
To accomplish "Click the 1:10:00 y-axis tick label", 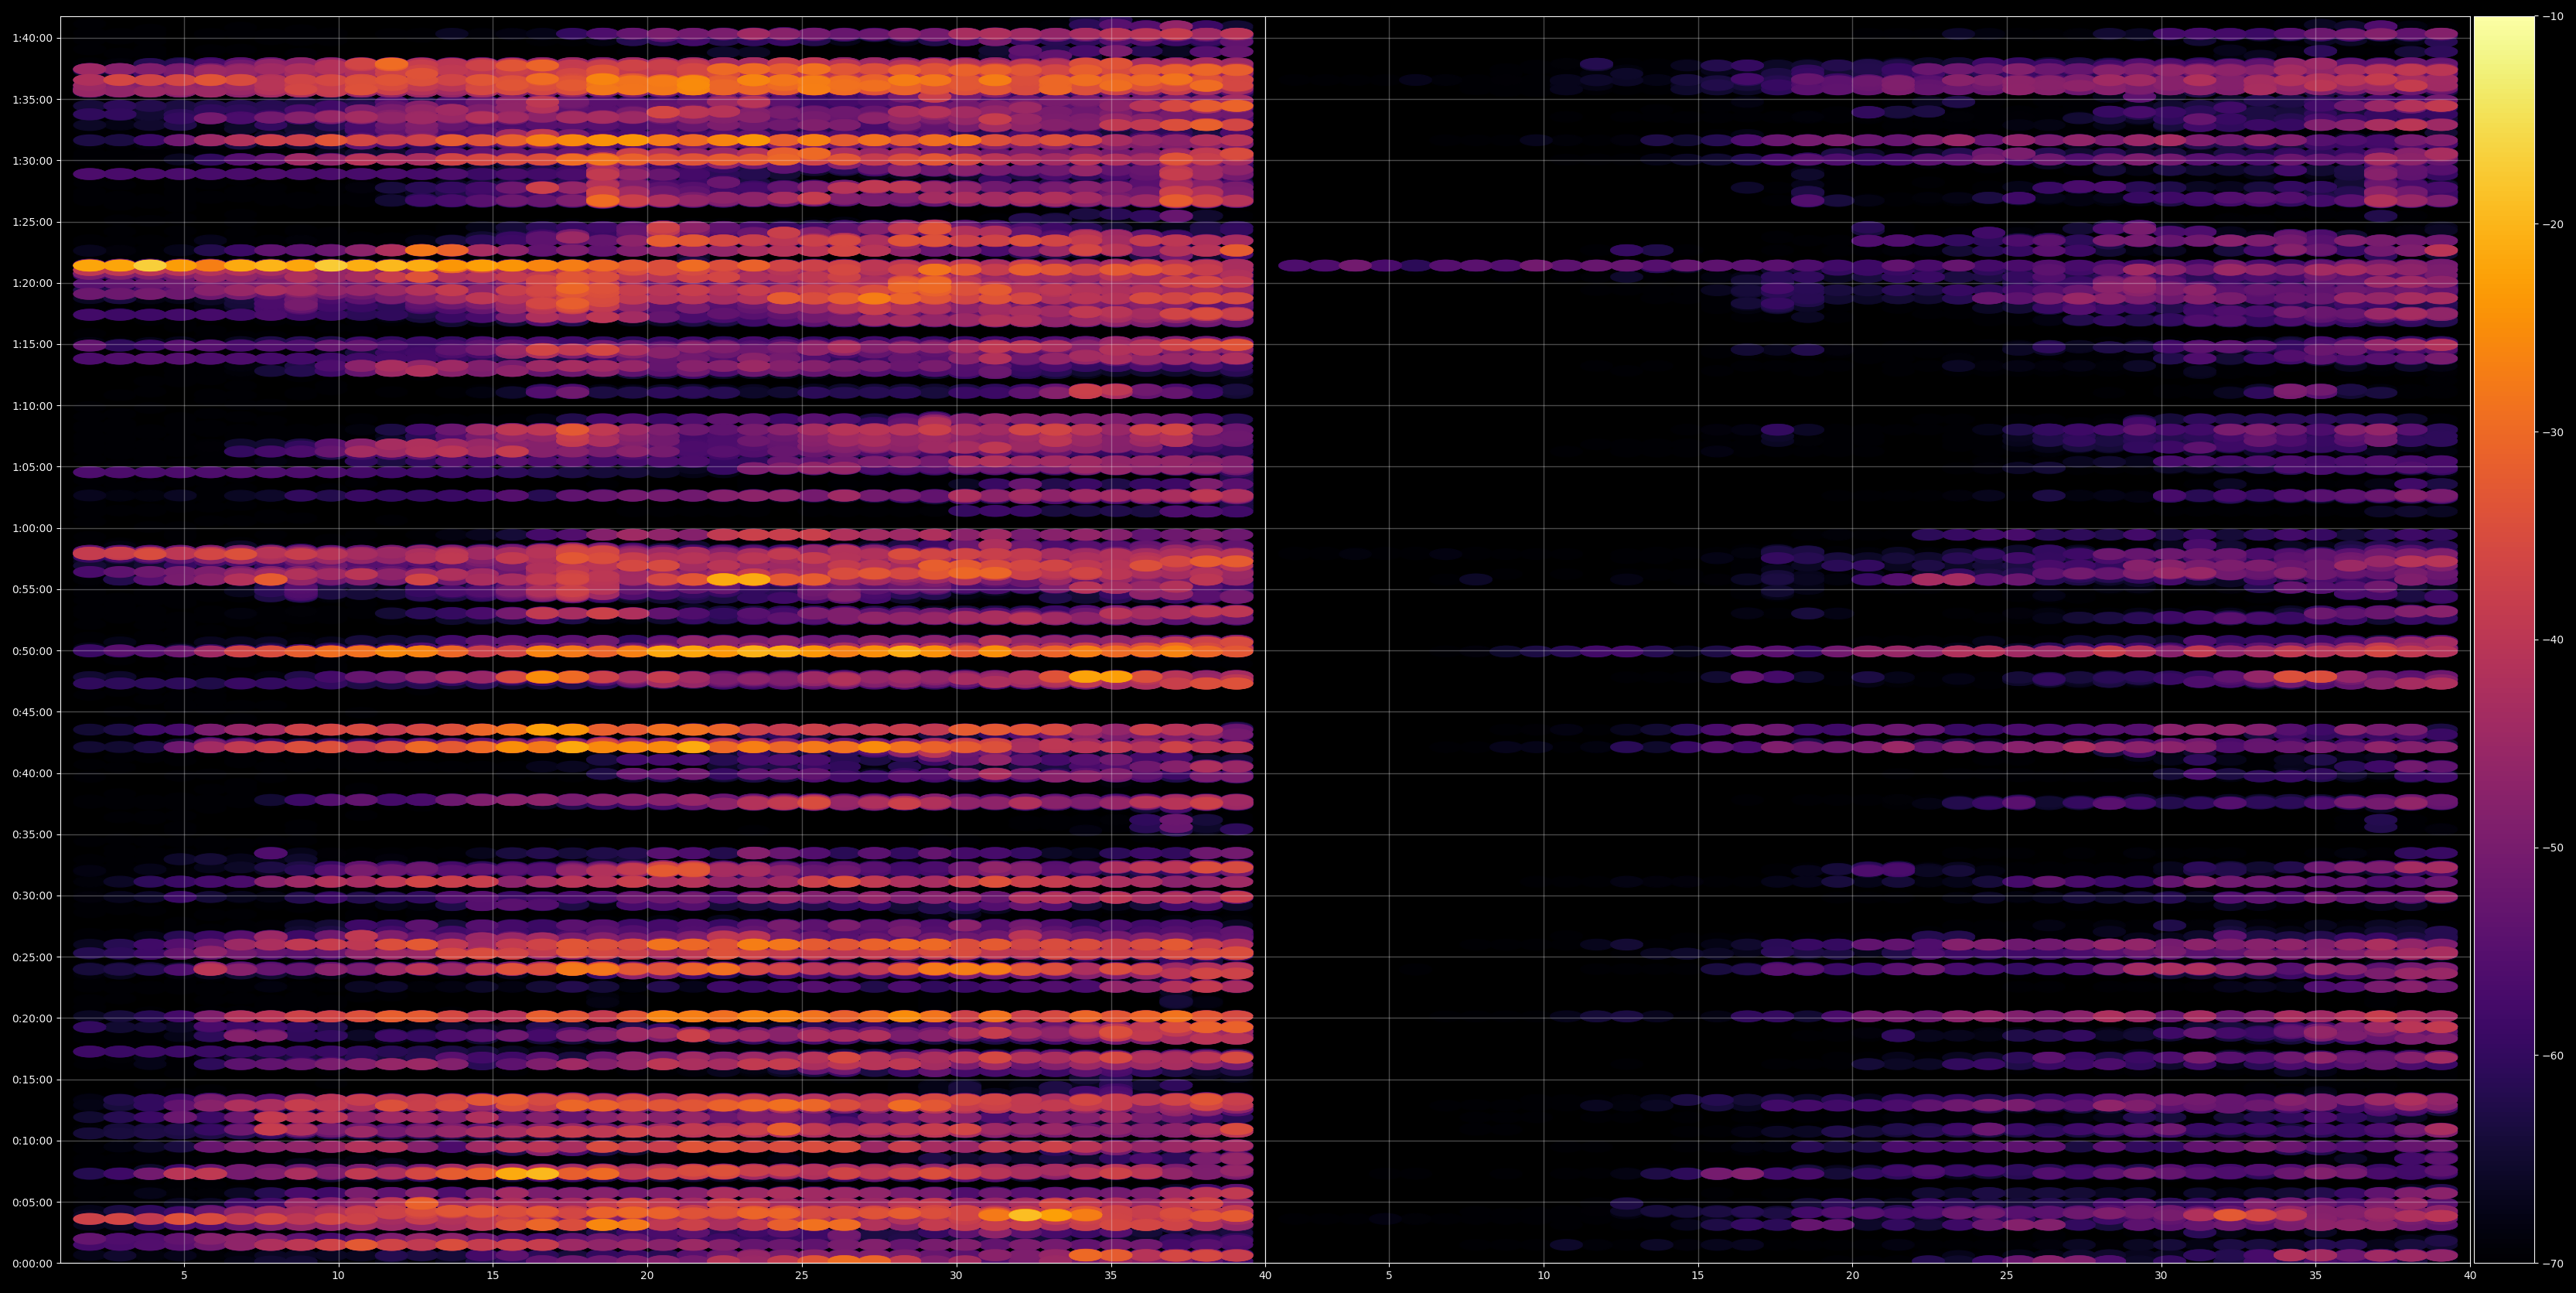I will 32,405.
